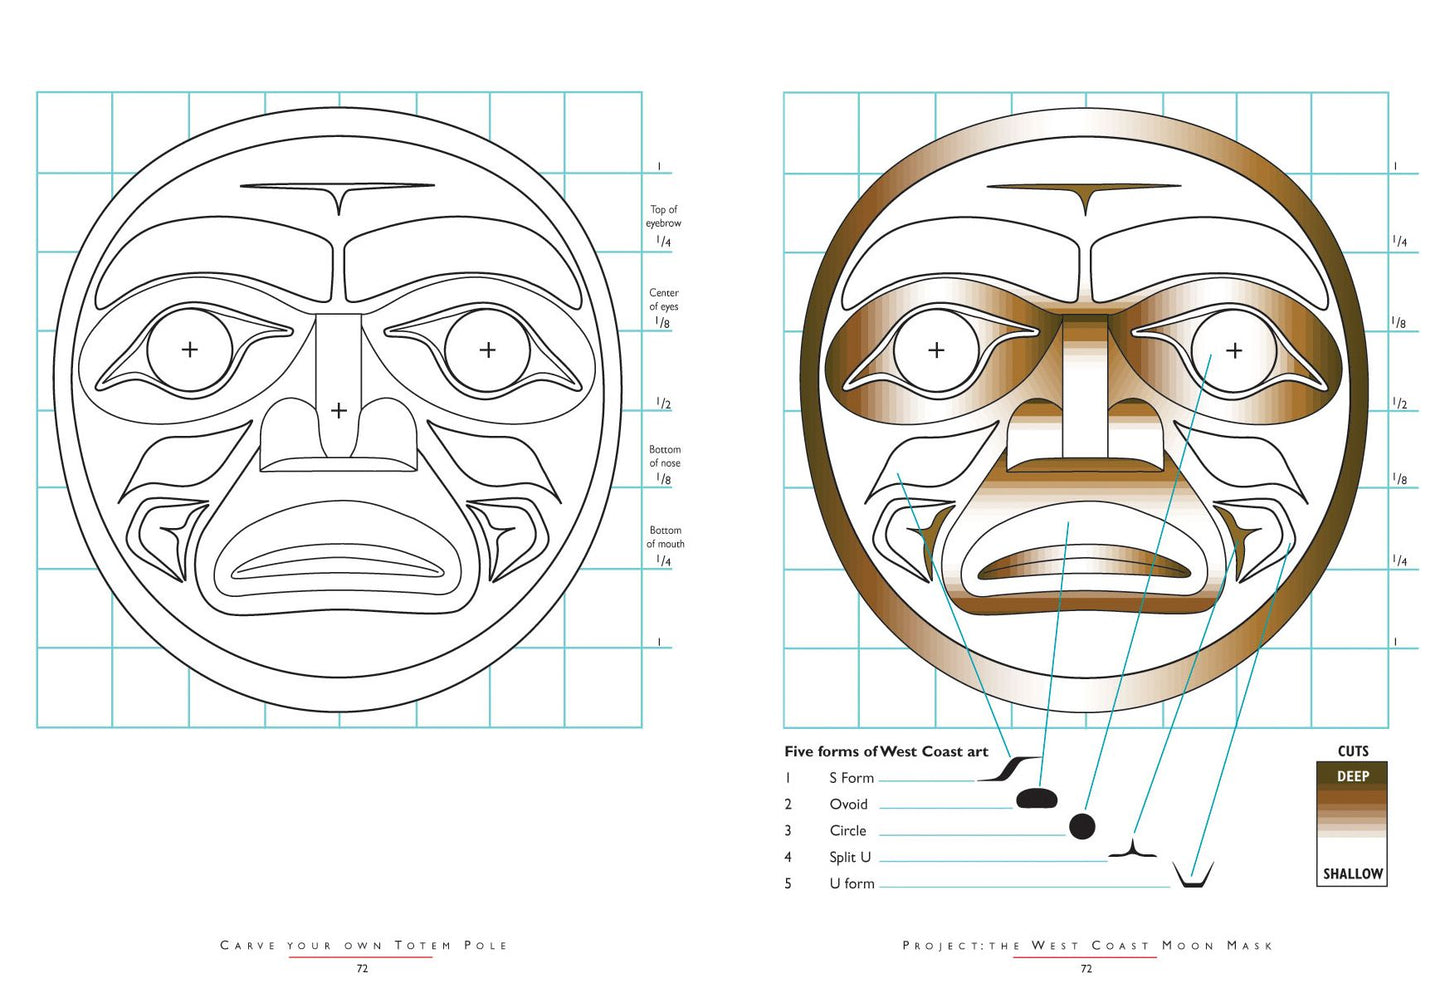The image size is (1445, 993).
Task: Click the solid black Circle symbol
Action: (x=1082, y=826)
